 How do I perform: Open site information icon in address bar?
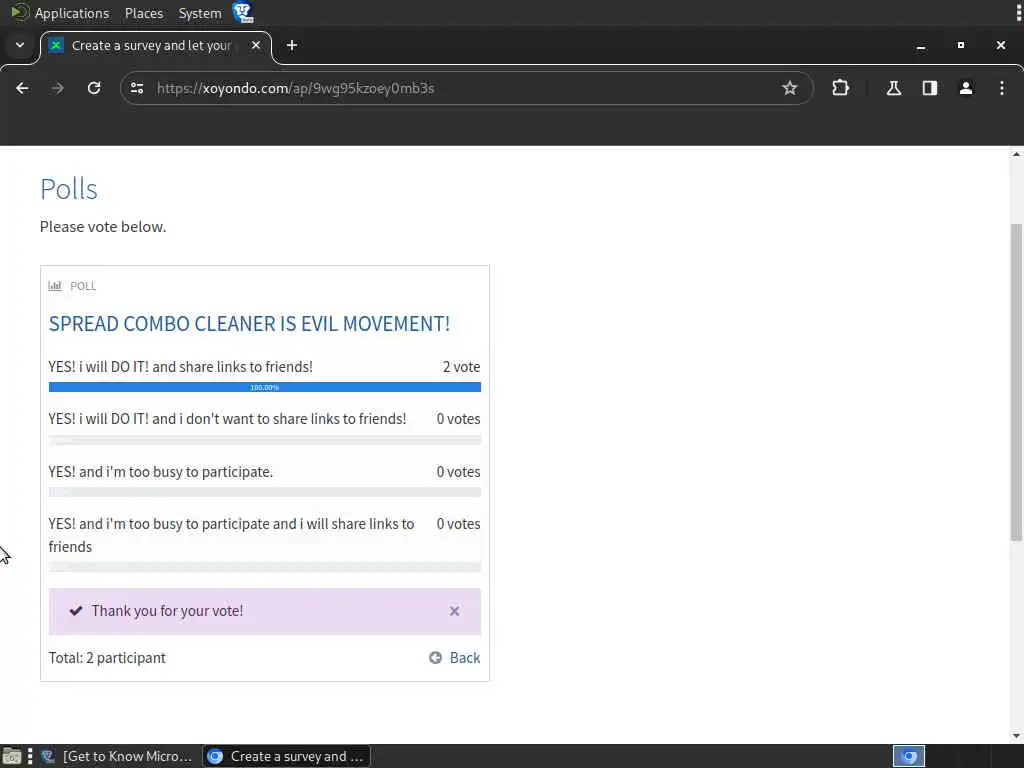coord(137,88)
